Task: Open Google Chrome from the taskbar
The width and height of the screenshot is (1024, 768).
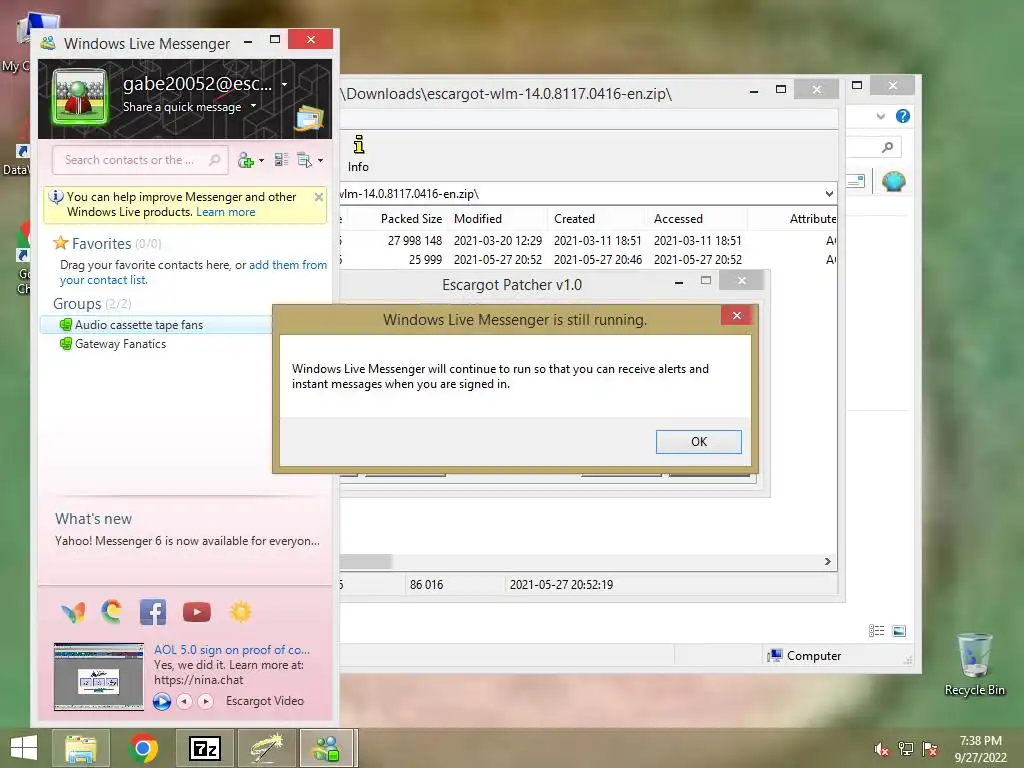Action: [x=143, y=748]
